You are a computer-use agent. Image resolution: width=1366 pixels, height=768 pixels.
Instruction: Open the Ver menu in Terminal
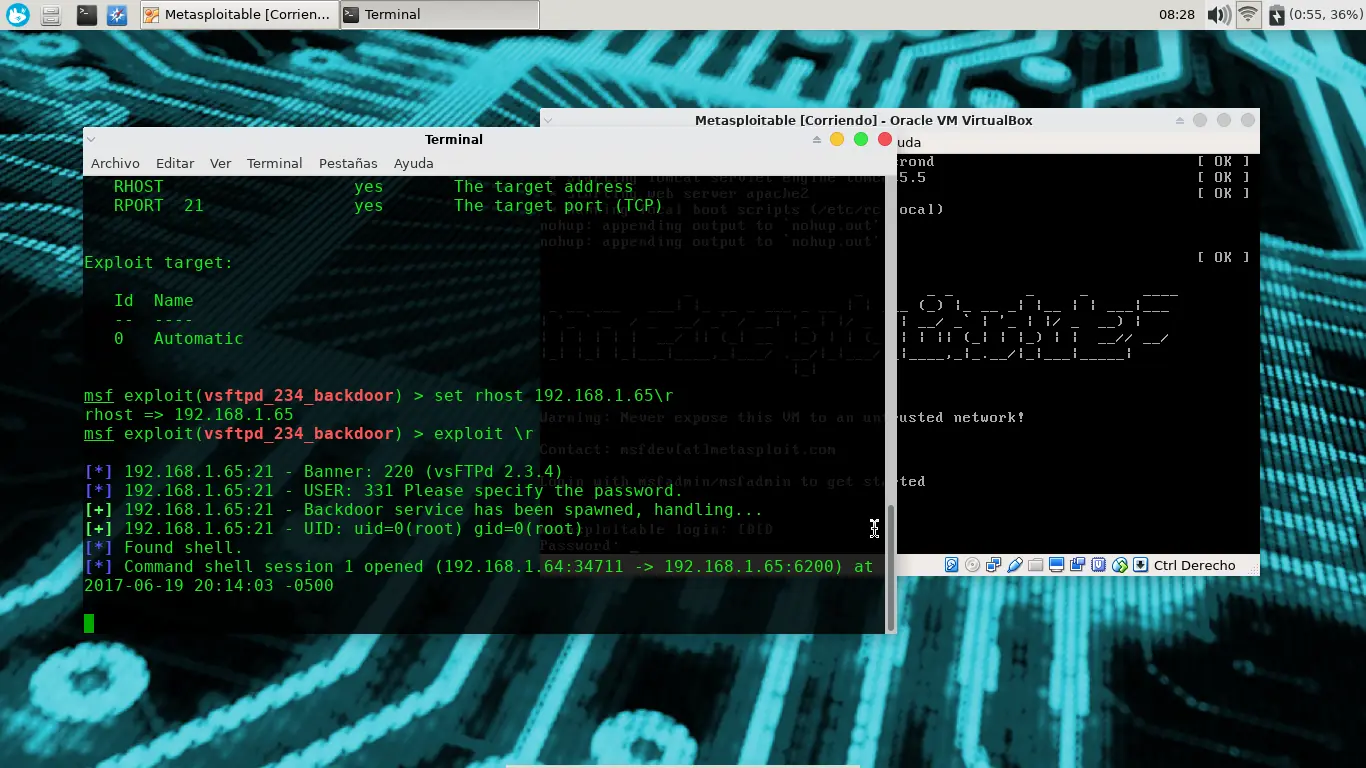[220, 163]
